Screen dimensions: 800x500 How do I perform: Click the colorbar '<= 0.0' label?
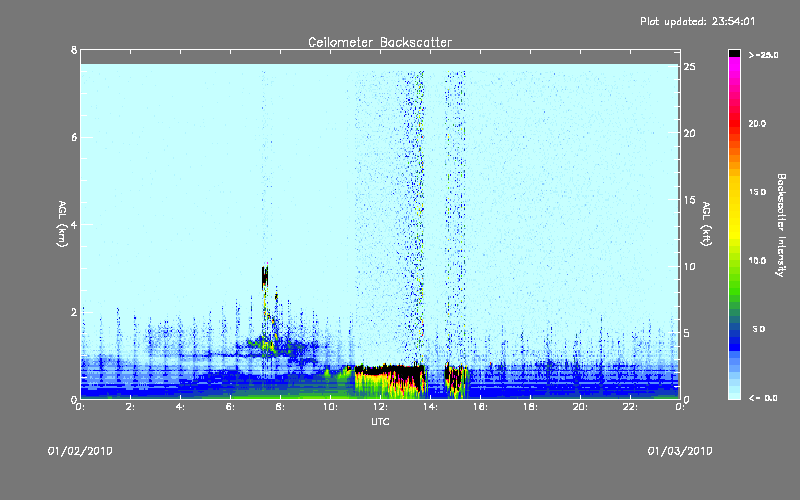tap(763, 397)
